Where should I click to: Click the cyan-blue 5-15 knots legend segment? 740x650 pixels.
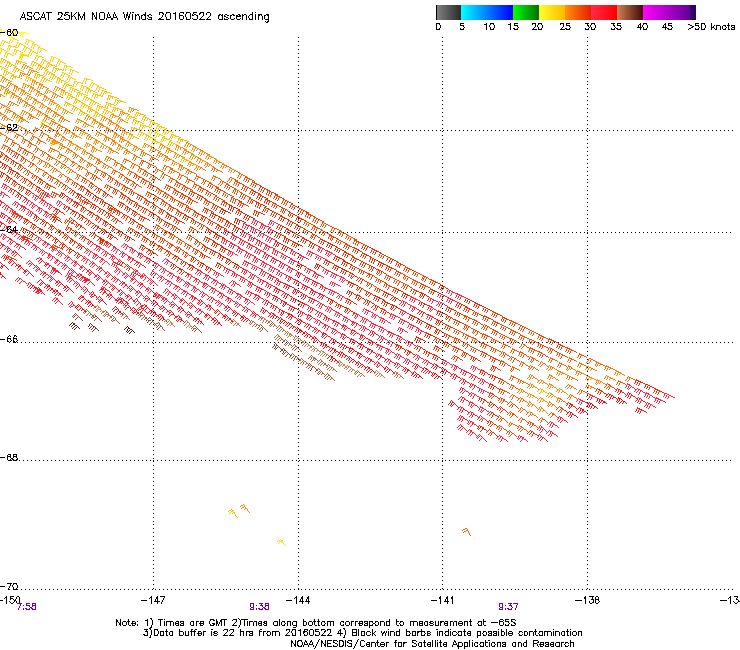click(x=487, y=12)
